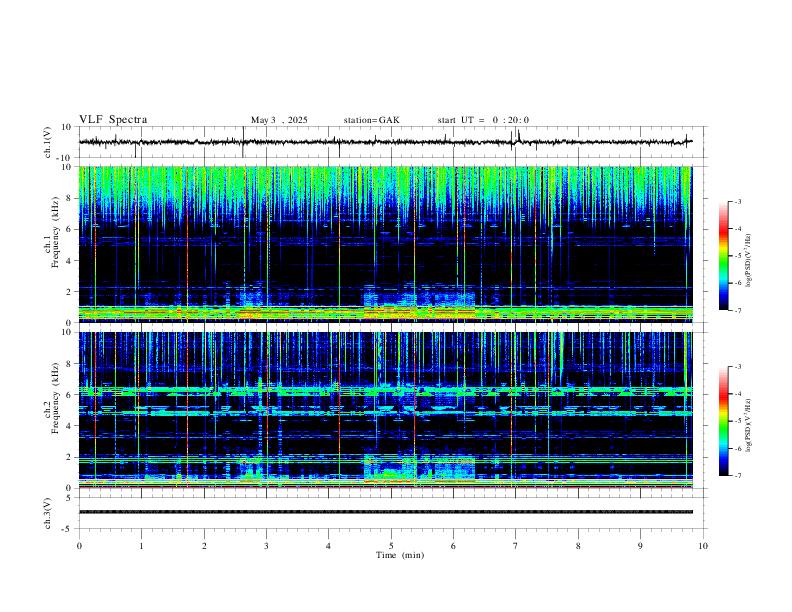This screenshot has height=612, width=792.
Task: Click the lower colorbar's '-5' tick label
Action: point(738,421)
